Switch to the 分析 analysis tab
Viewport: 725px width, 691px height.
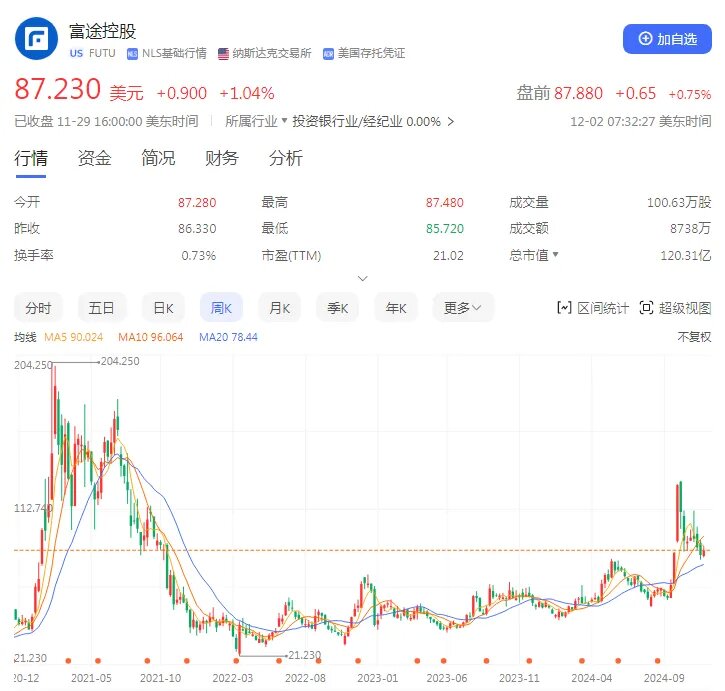click(x=286, y=159)
